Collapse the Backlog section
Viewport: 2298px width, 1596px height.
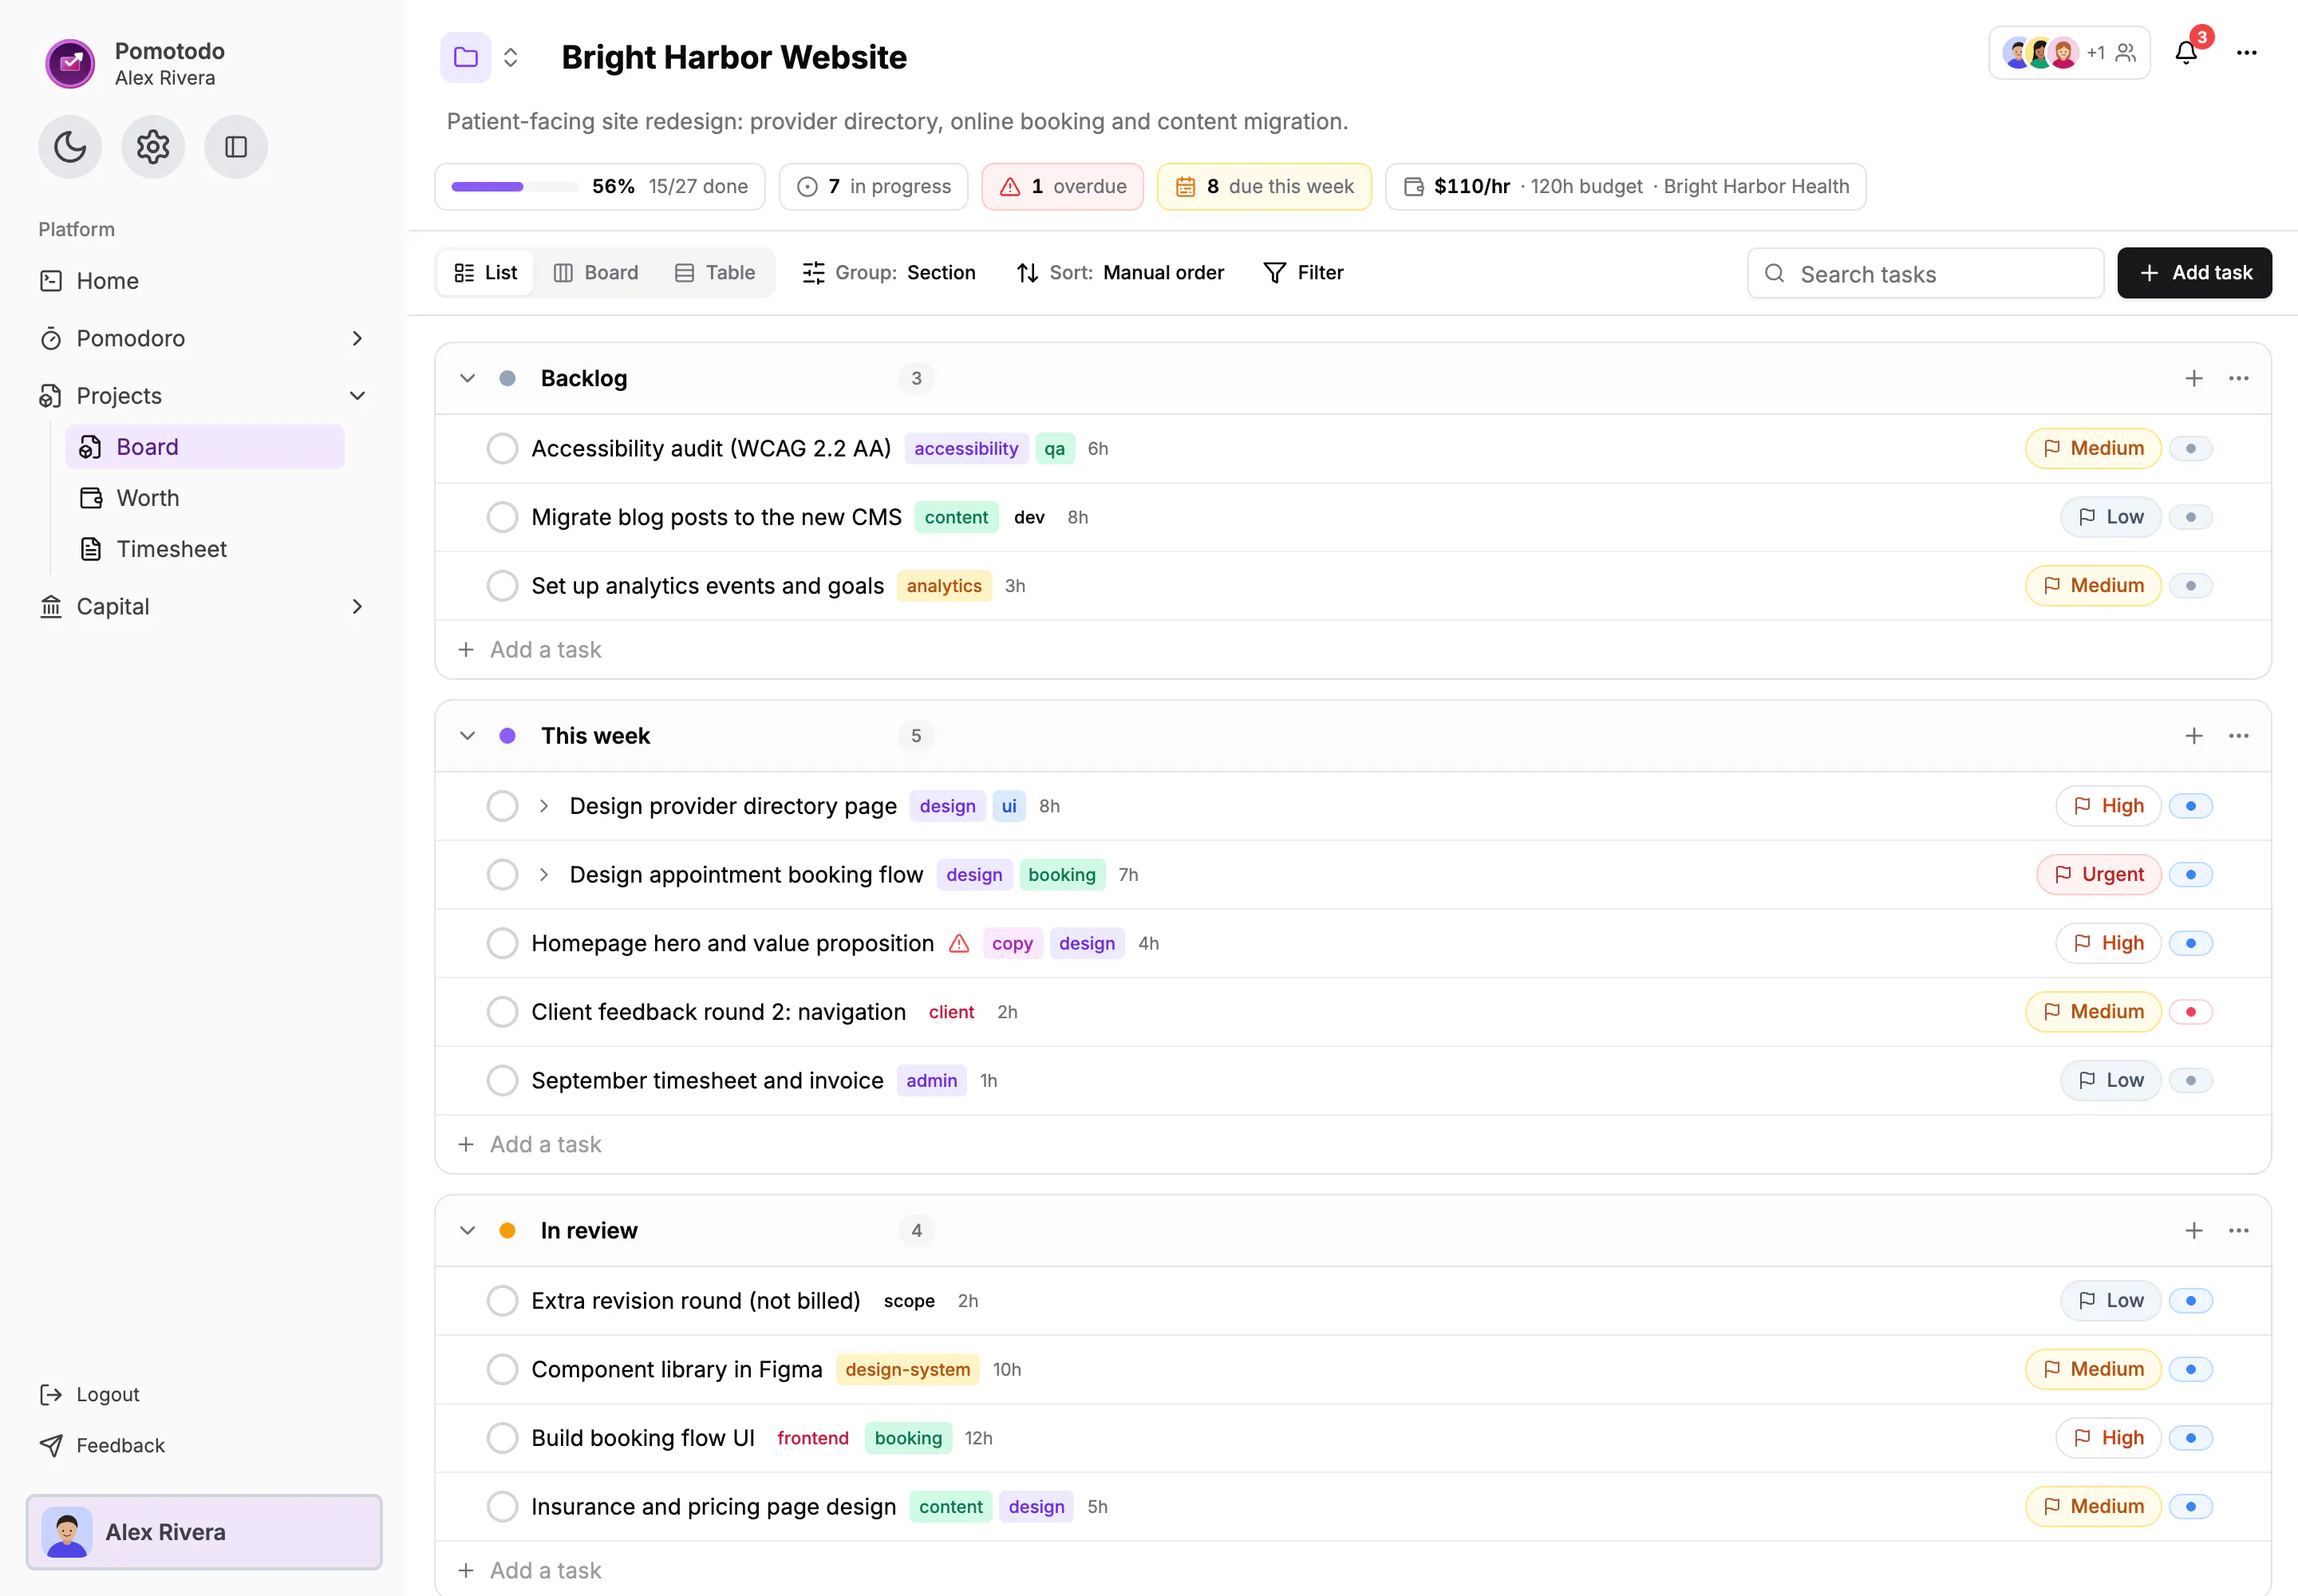tap(467, 379)
